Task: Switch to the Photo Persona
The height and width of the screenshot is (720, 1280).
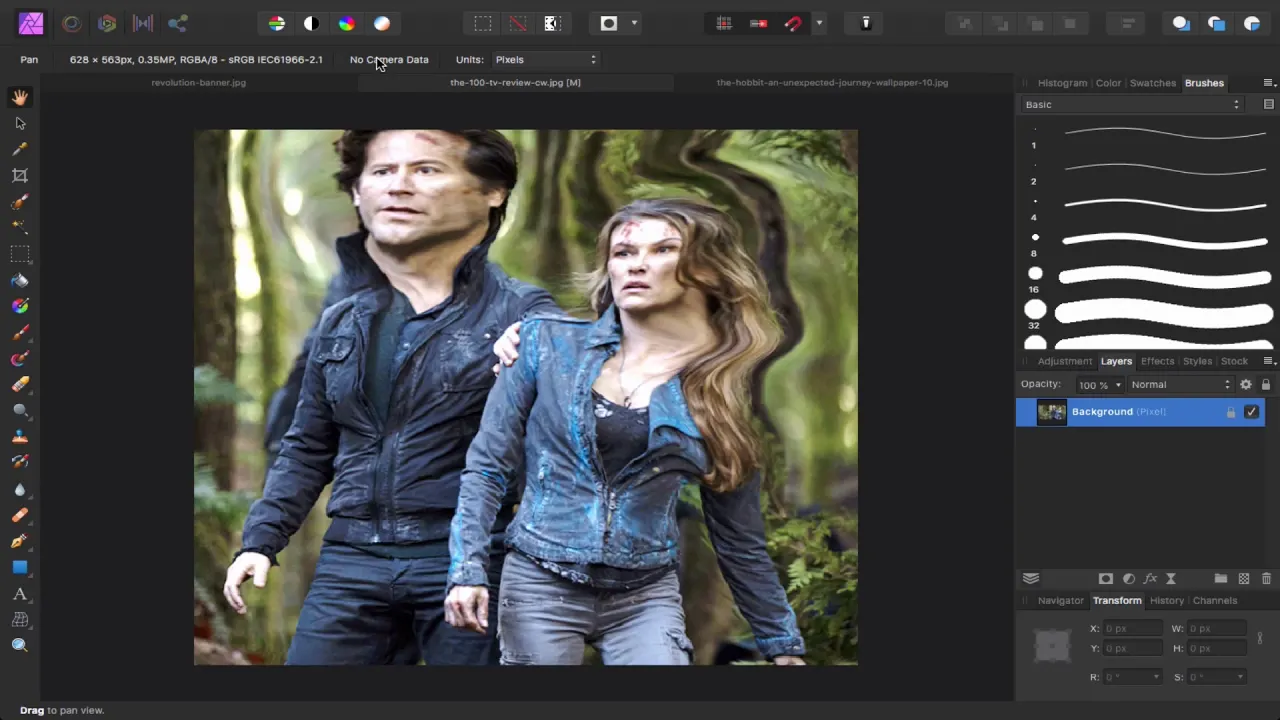Action: [x=31, y=23]
